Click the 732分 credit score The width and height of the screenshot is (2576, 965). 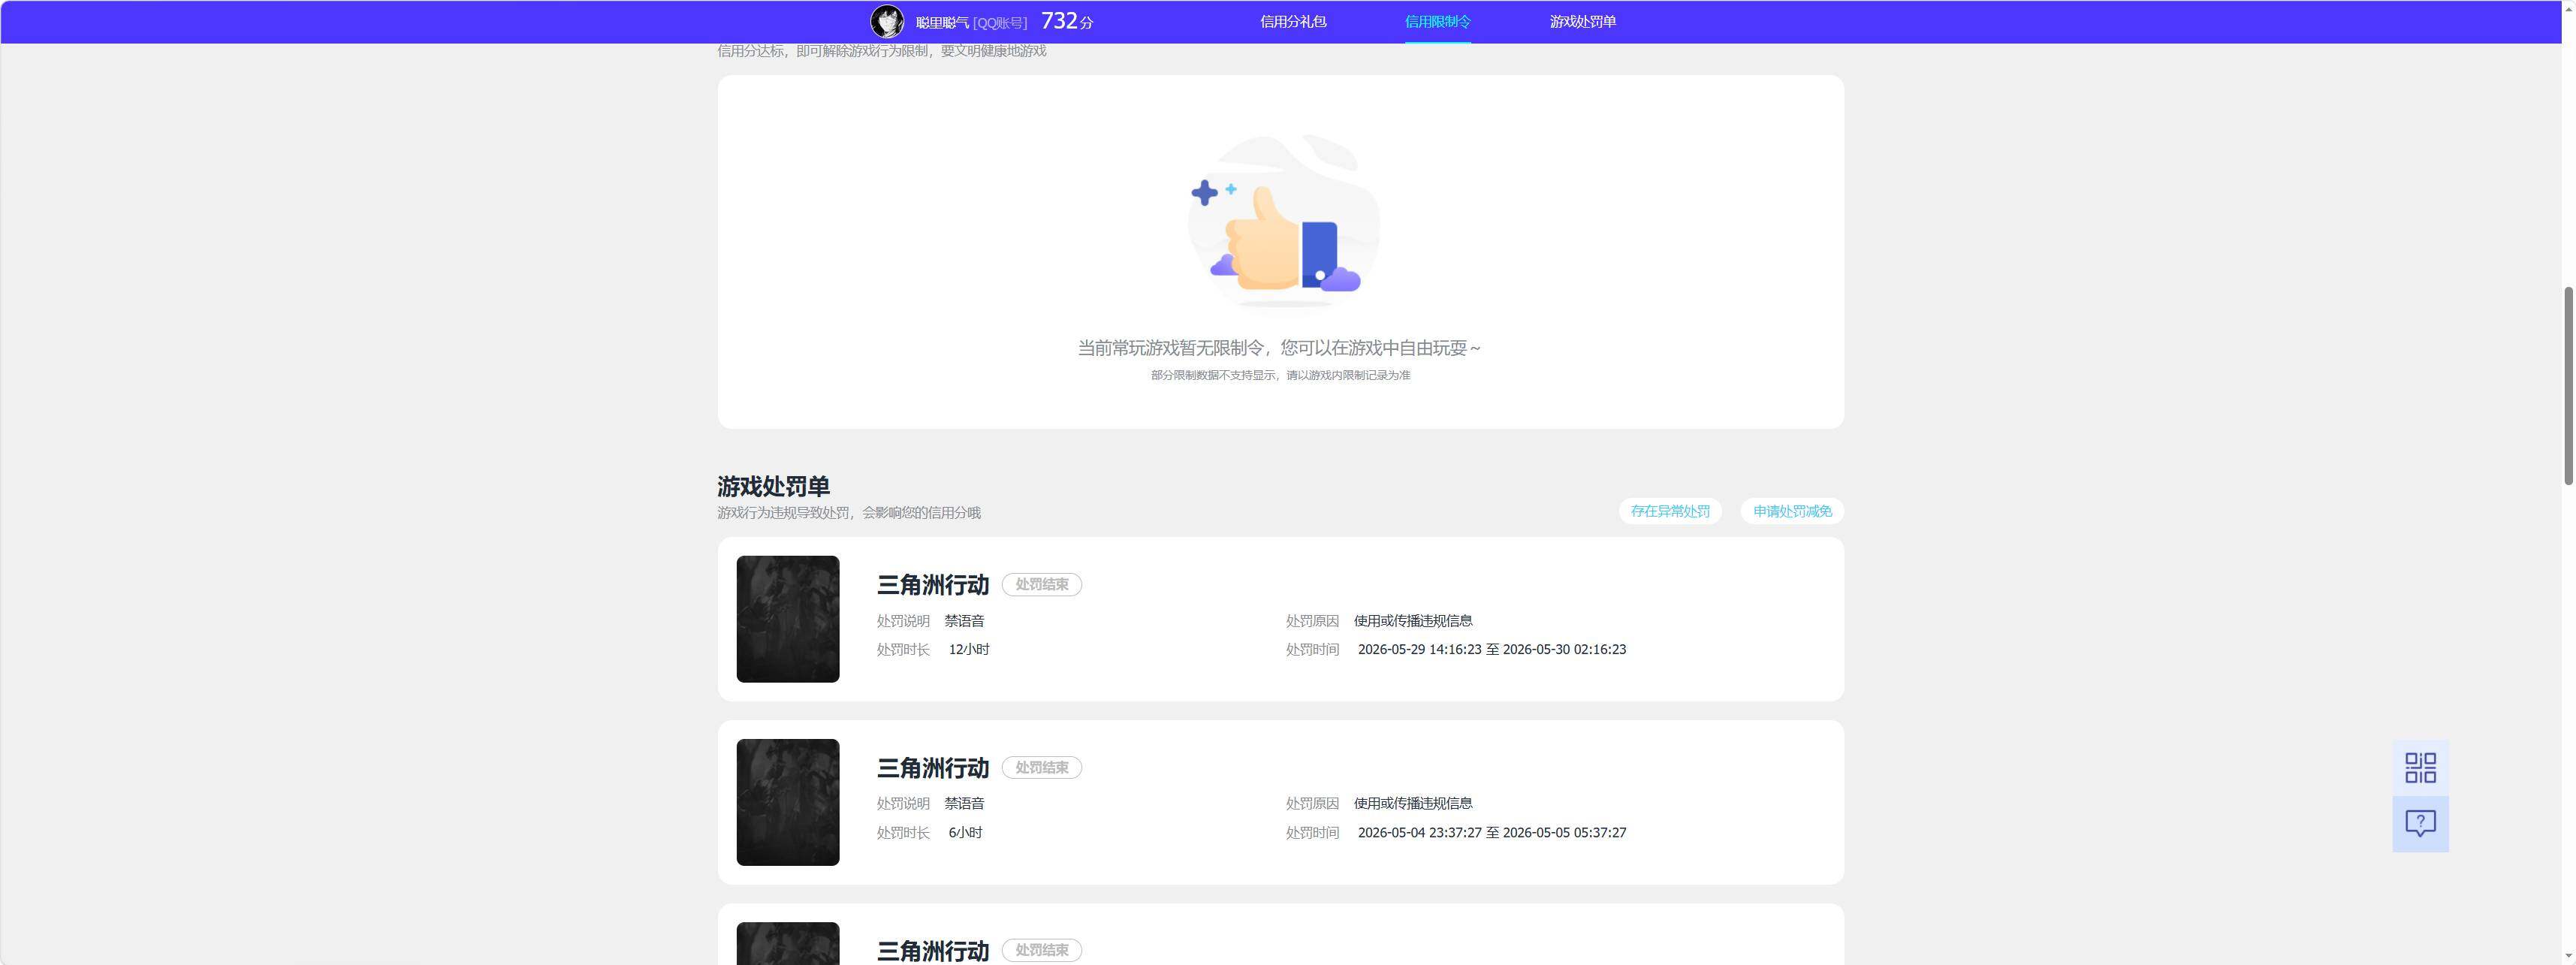click(1067, 21)
